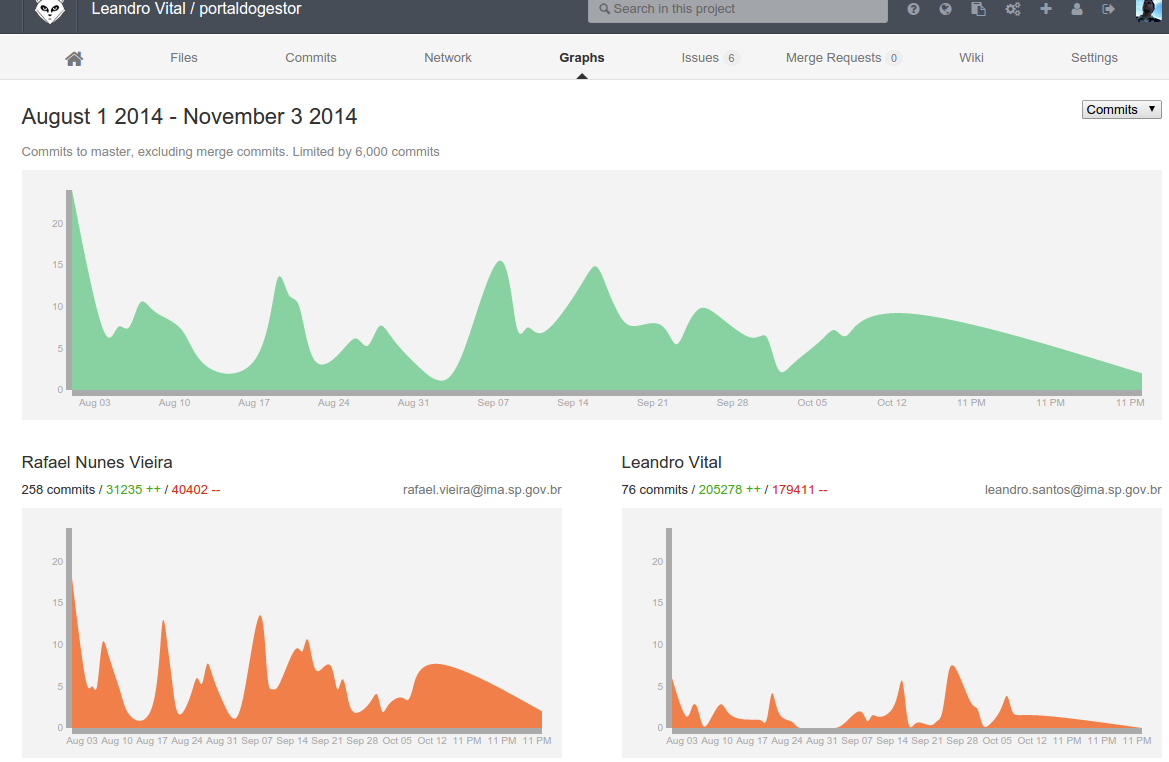
Task: Click additions count 31235 ++
Action: pos(133,490)
